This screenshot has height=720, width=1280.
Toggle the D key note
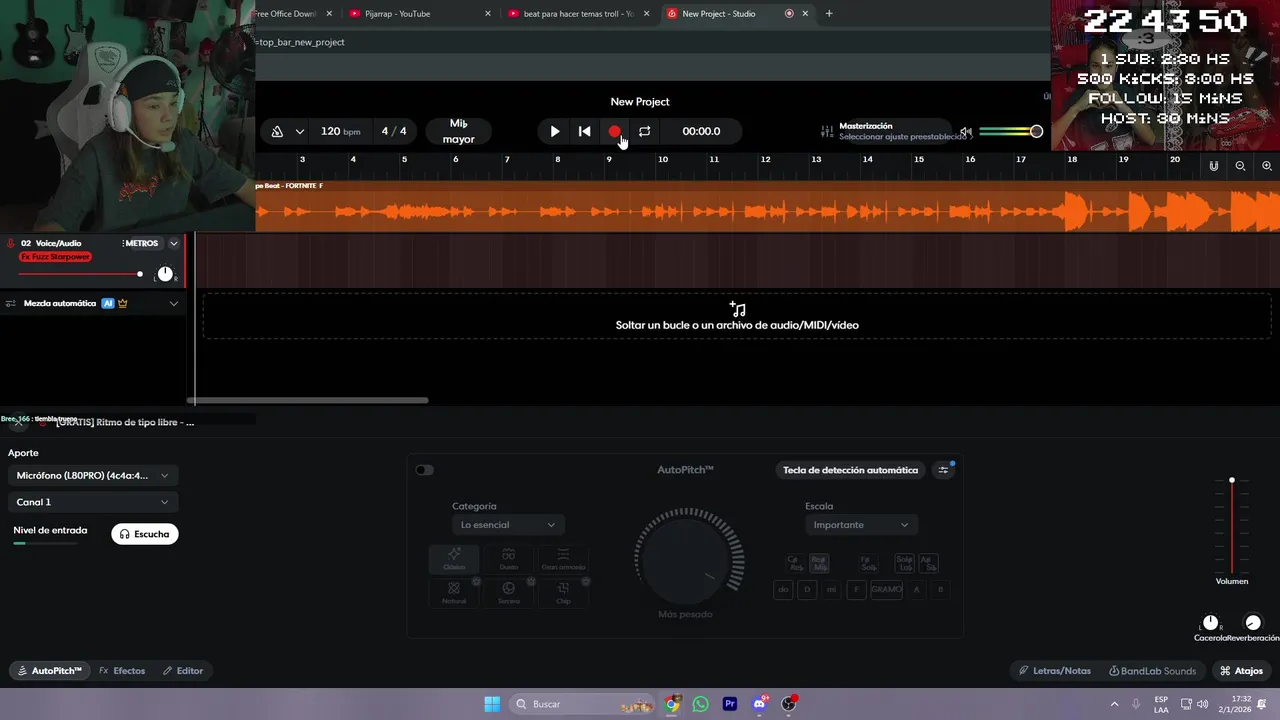click(x=807, y=590)
